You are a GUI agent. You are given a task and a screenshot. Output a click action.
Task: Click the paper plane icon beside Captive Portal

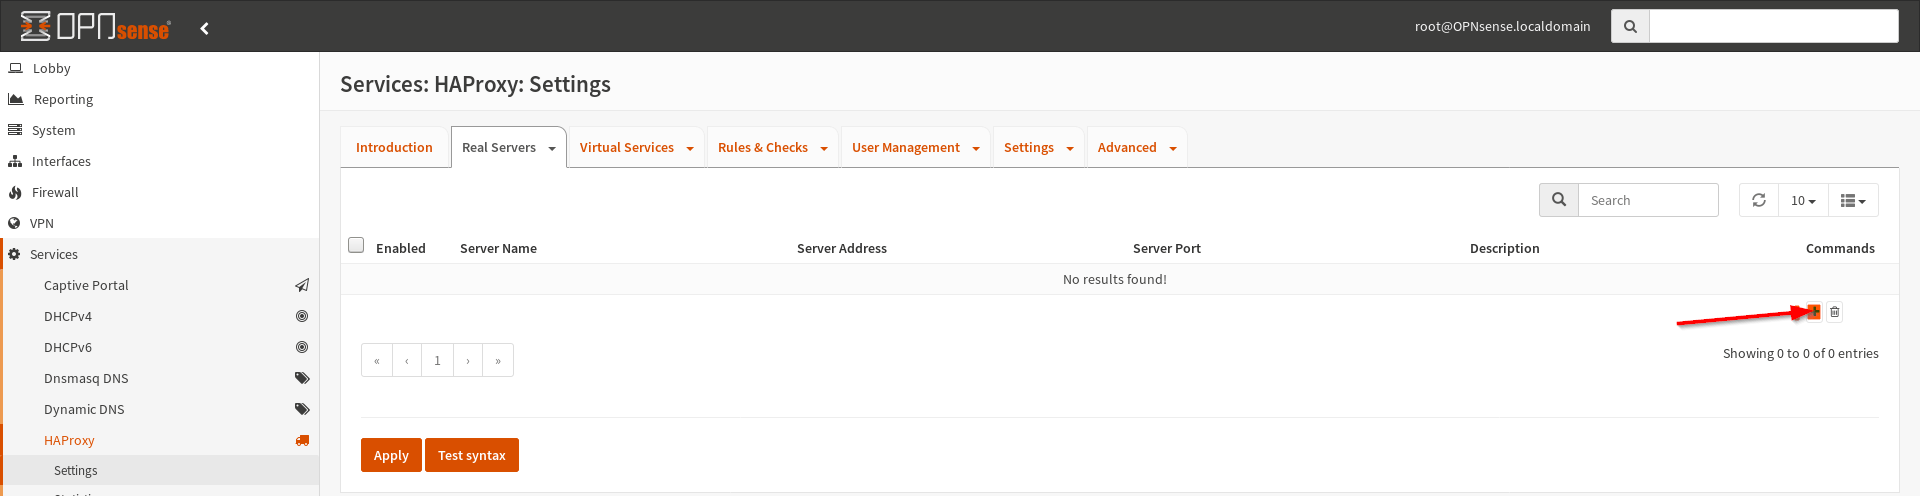(x=302, y=285)
